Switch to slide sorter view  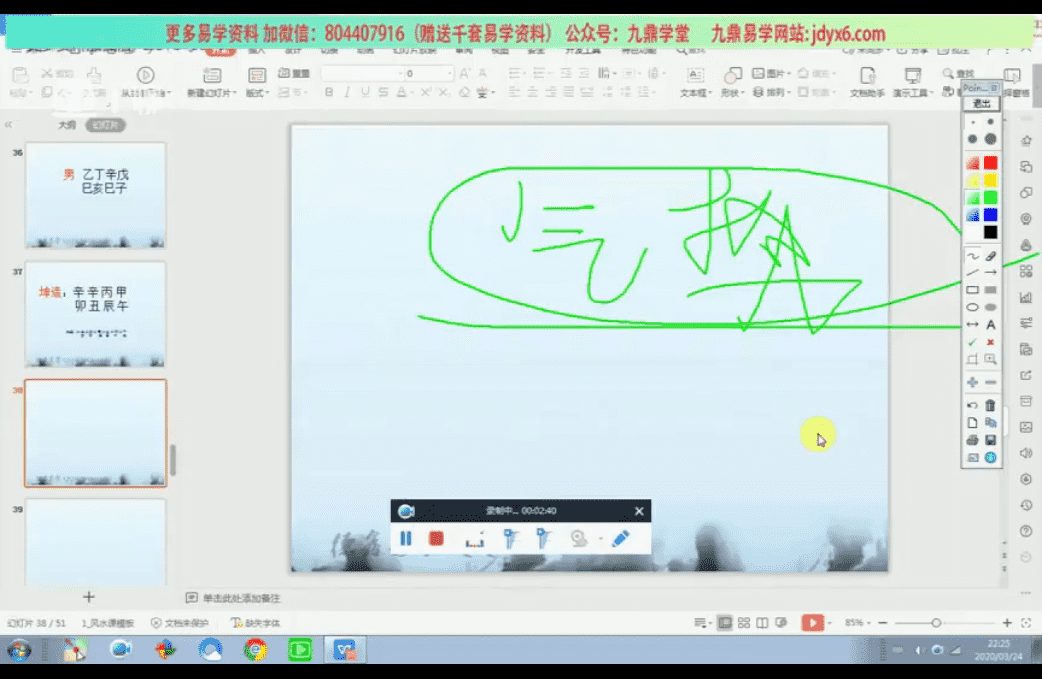743,622
